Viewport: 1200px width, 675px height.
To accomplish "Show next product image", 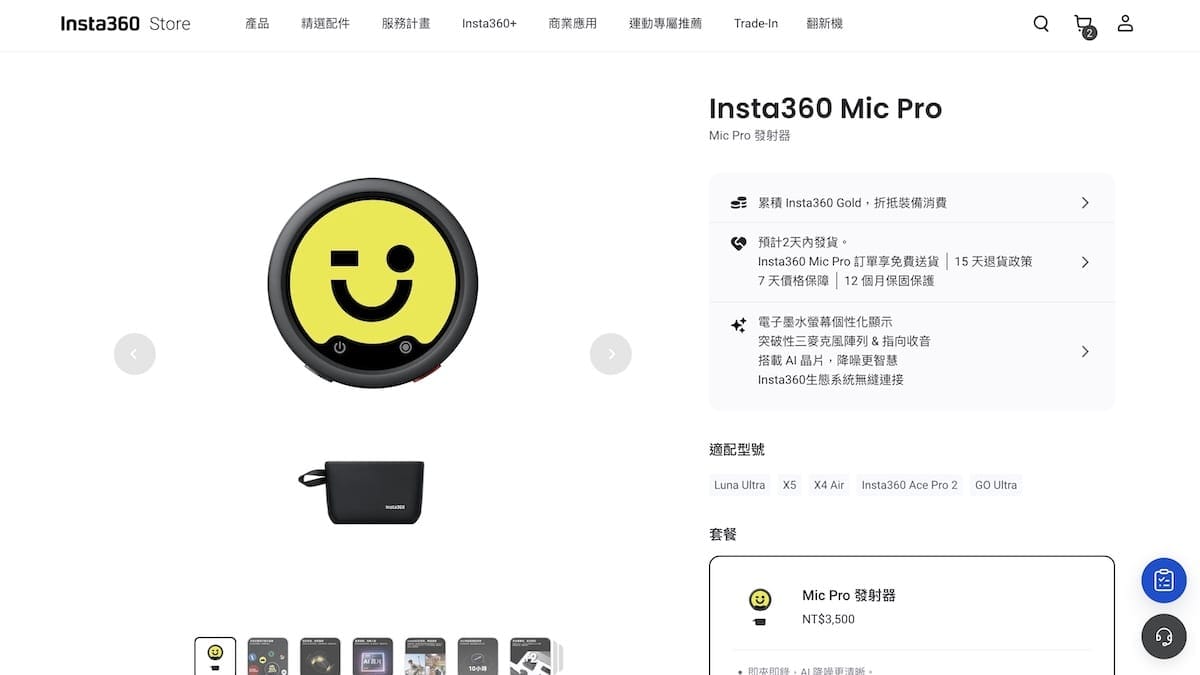I will click(611, 353).
